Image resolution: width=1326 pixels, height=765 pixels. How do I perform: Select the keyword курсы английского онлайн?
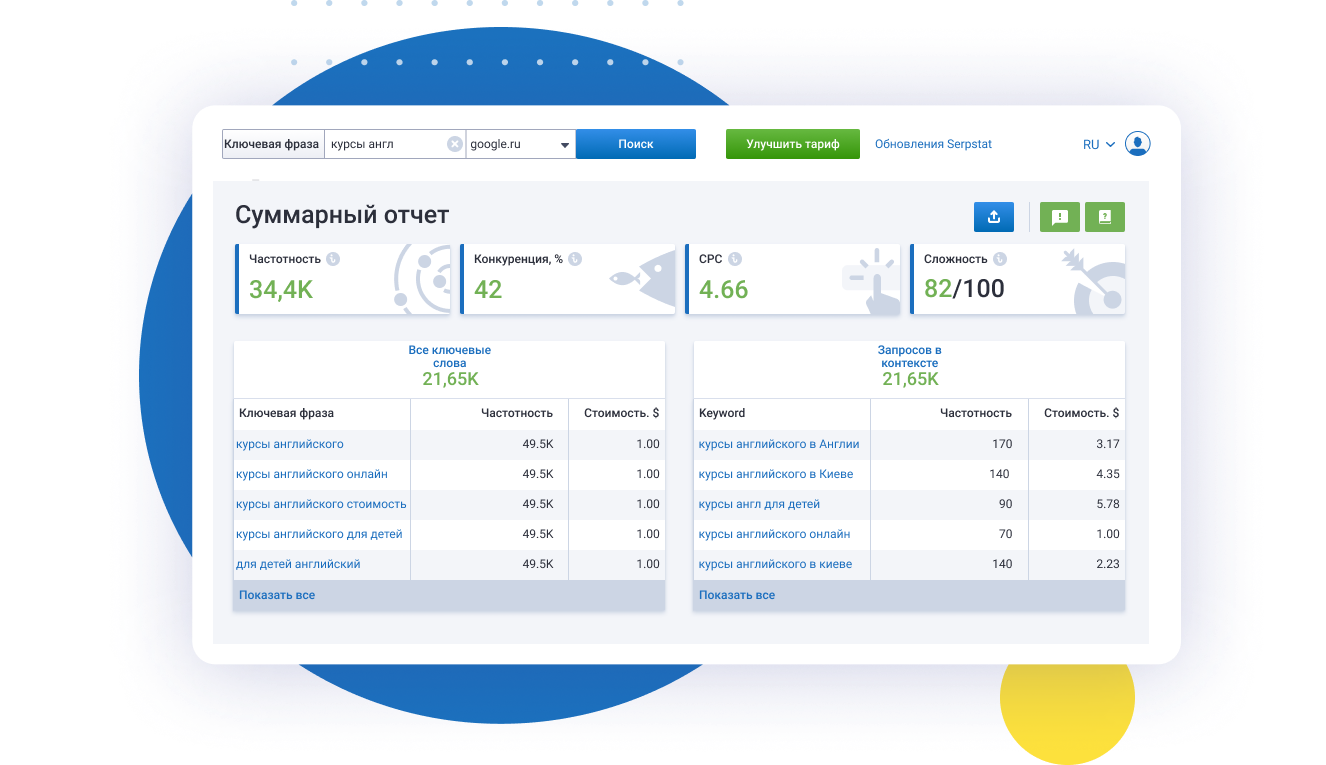(x=311, y=474)
